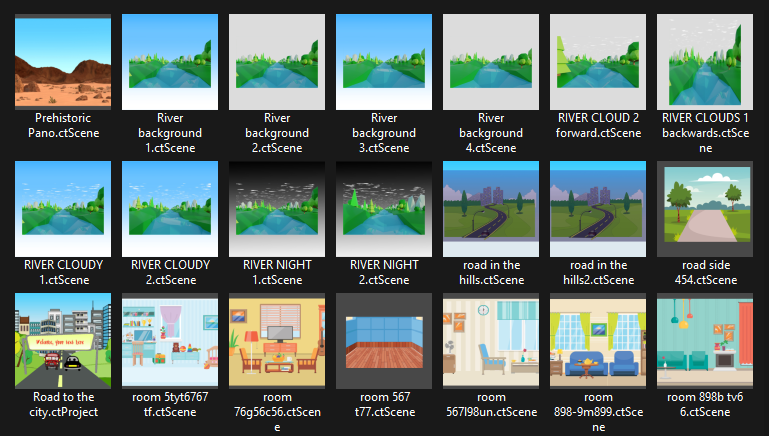This screenshot has width=769, height=436.
Task: Select road in the hills2.ctScene file
Action: tap(597, 208)
